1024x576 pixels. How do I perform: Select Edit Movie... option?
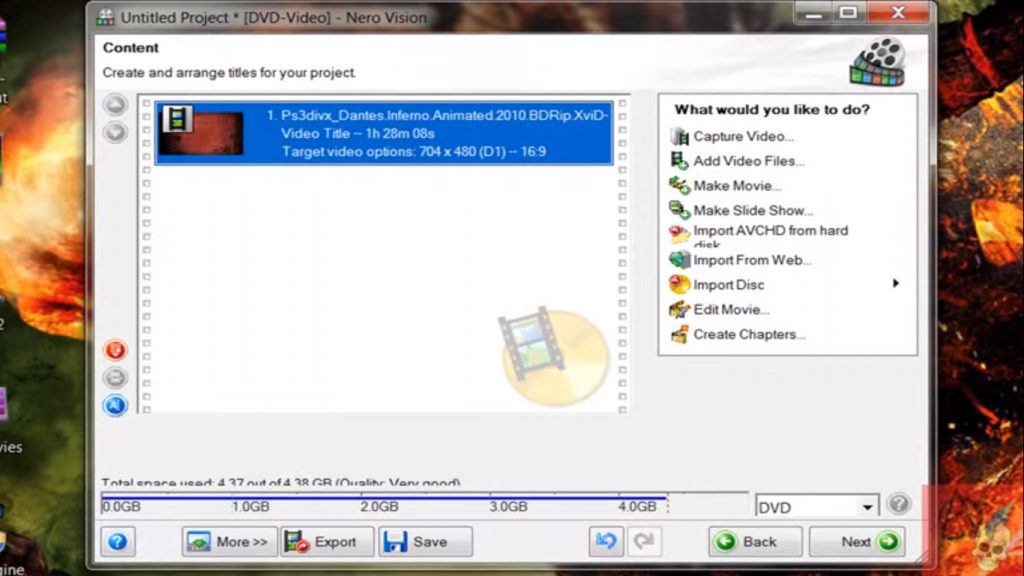coord(731,310)
